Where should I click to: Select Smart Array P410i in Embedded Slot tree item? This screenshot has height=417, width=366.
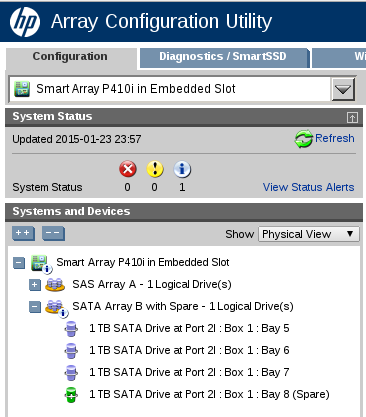point(143,262)
